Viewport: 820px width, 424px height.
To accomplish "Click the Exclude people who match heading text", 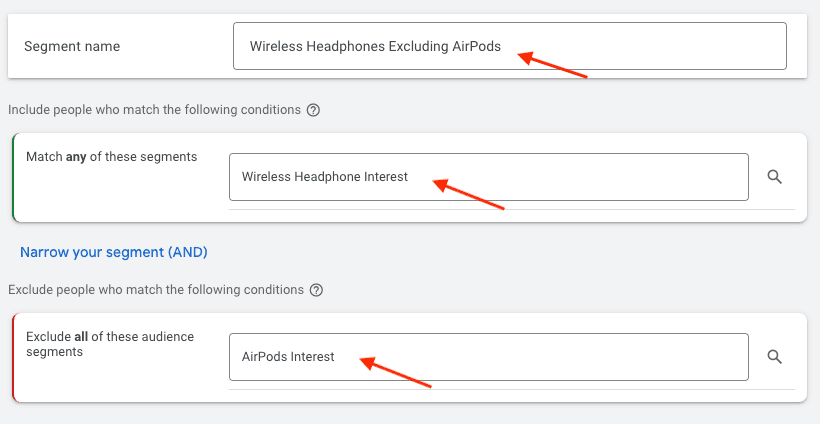I will pos(155,290).
